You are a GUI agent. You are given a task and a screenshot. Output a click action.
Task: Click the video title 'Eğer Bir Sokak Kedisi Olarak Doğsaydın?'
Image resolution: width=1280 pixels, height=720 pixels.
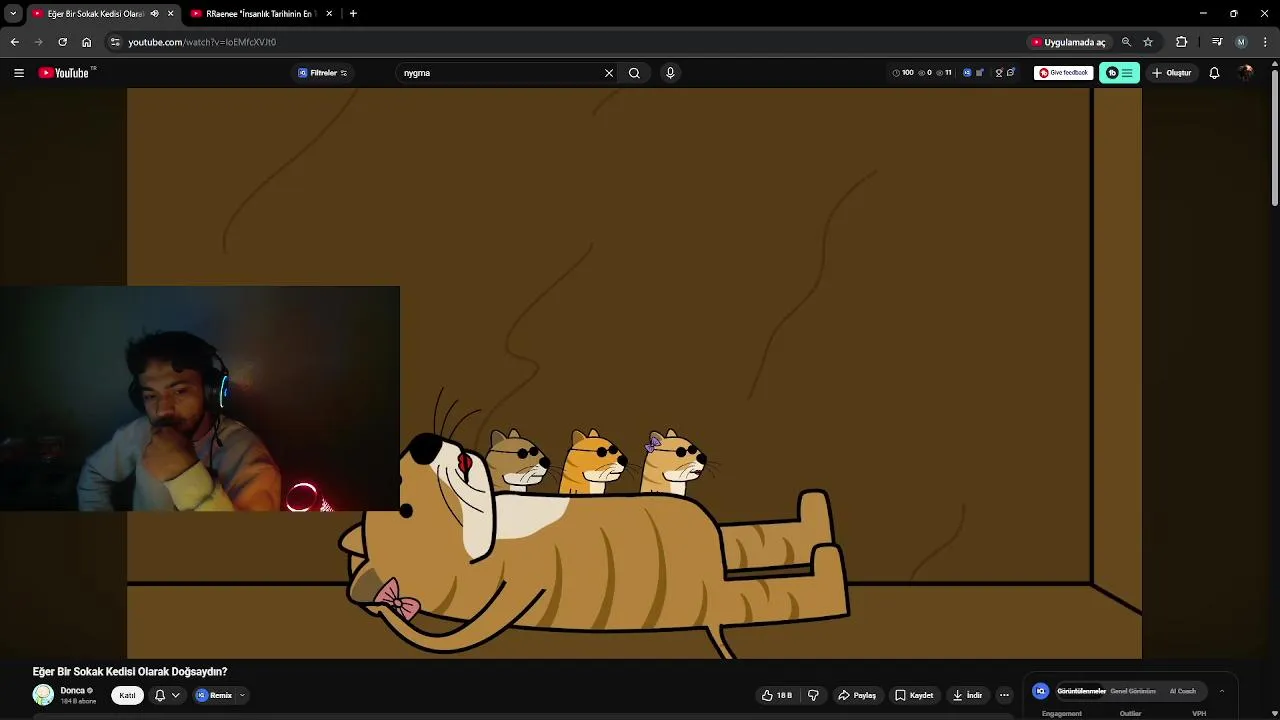coord(130,672)
